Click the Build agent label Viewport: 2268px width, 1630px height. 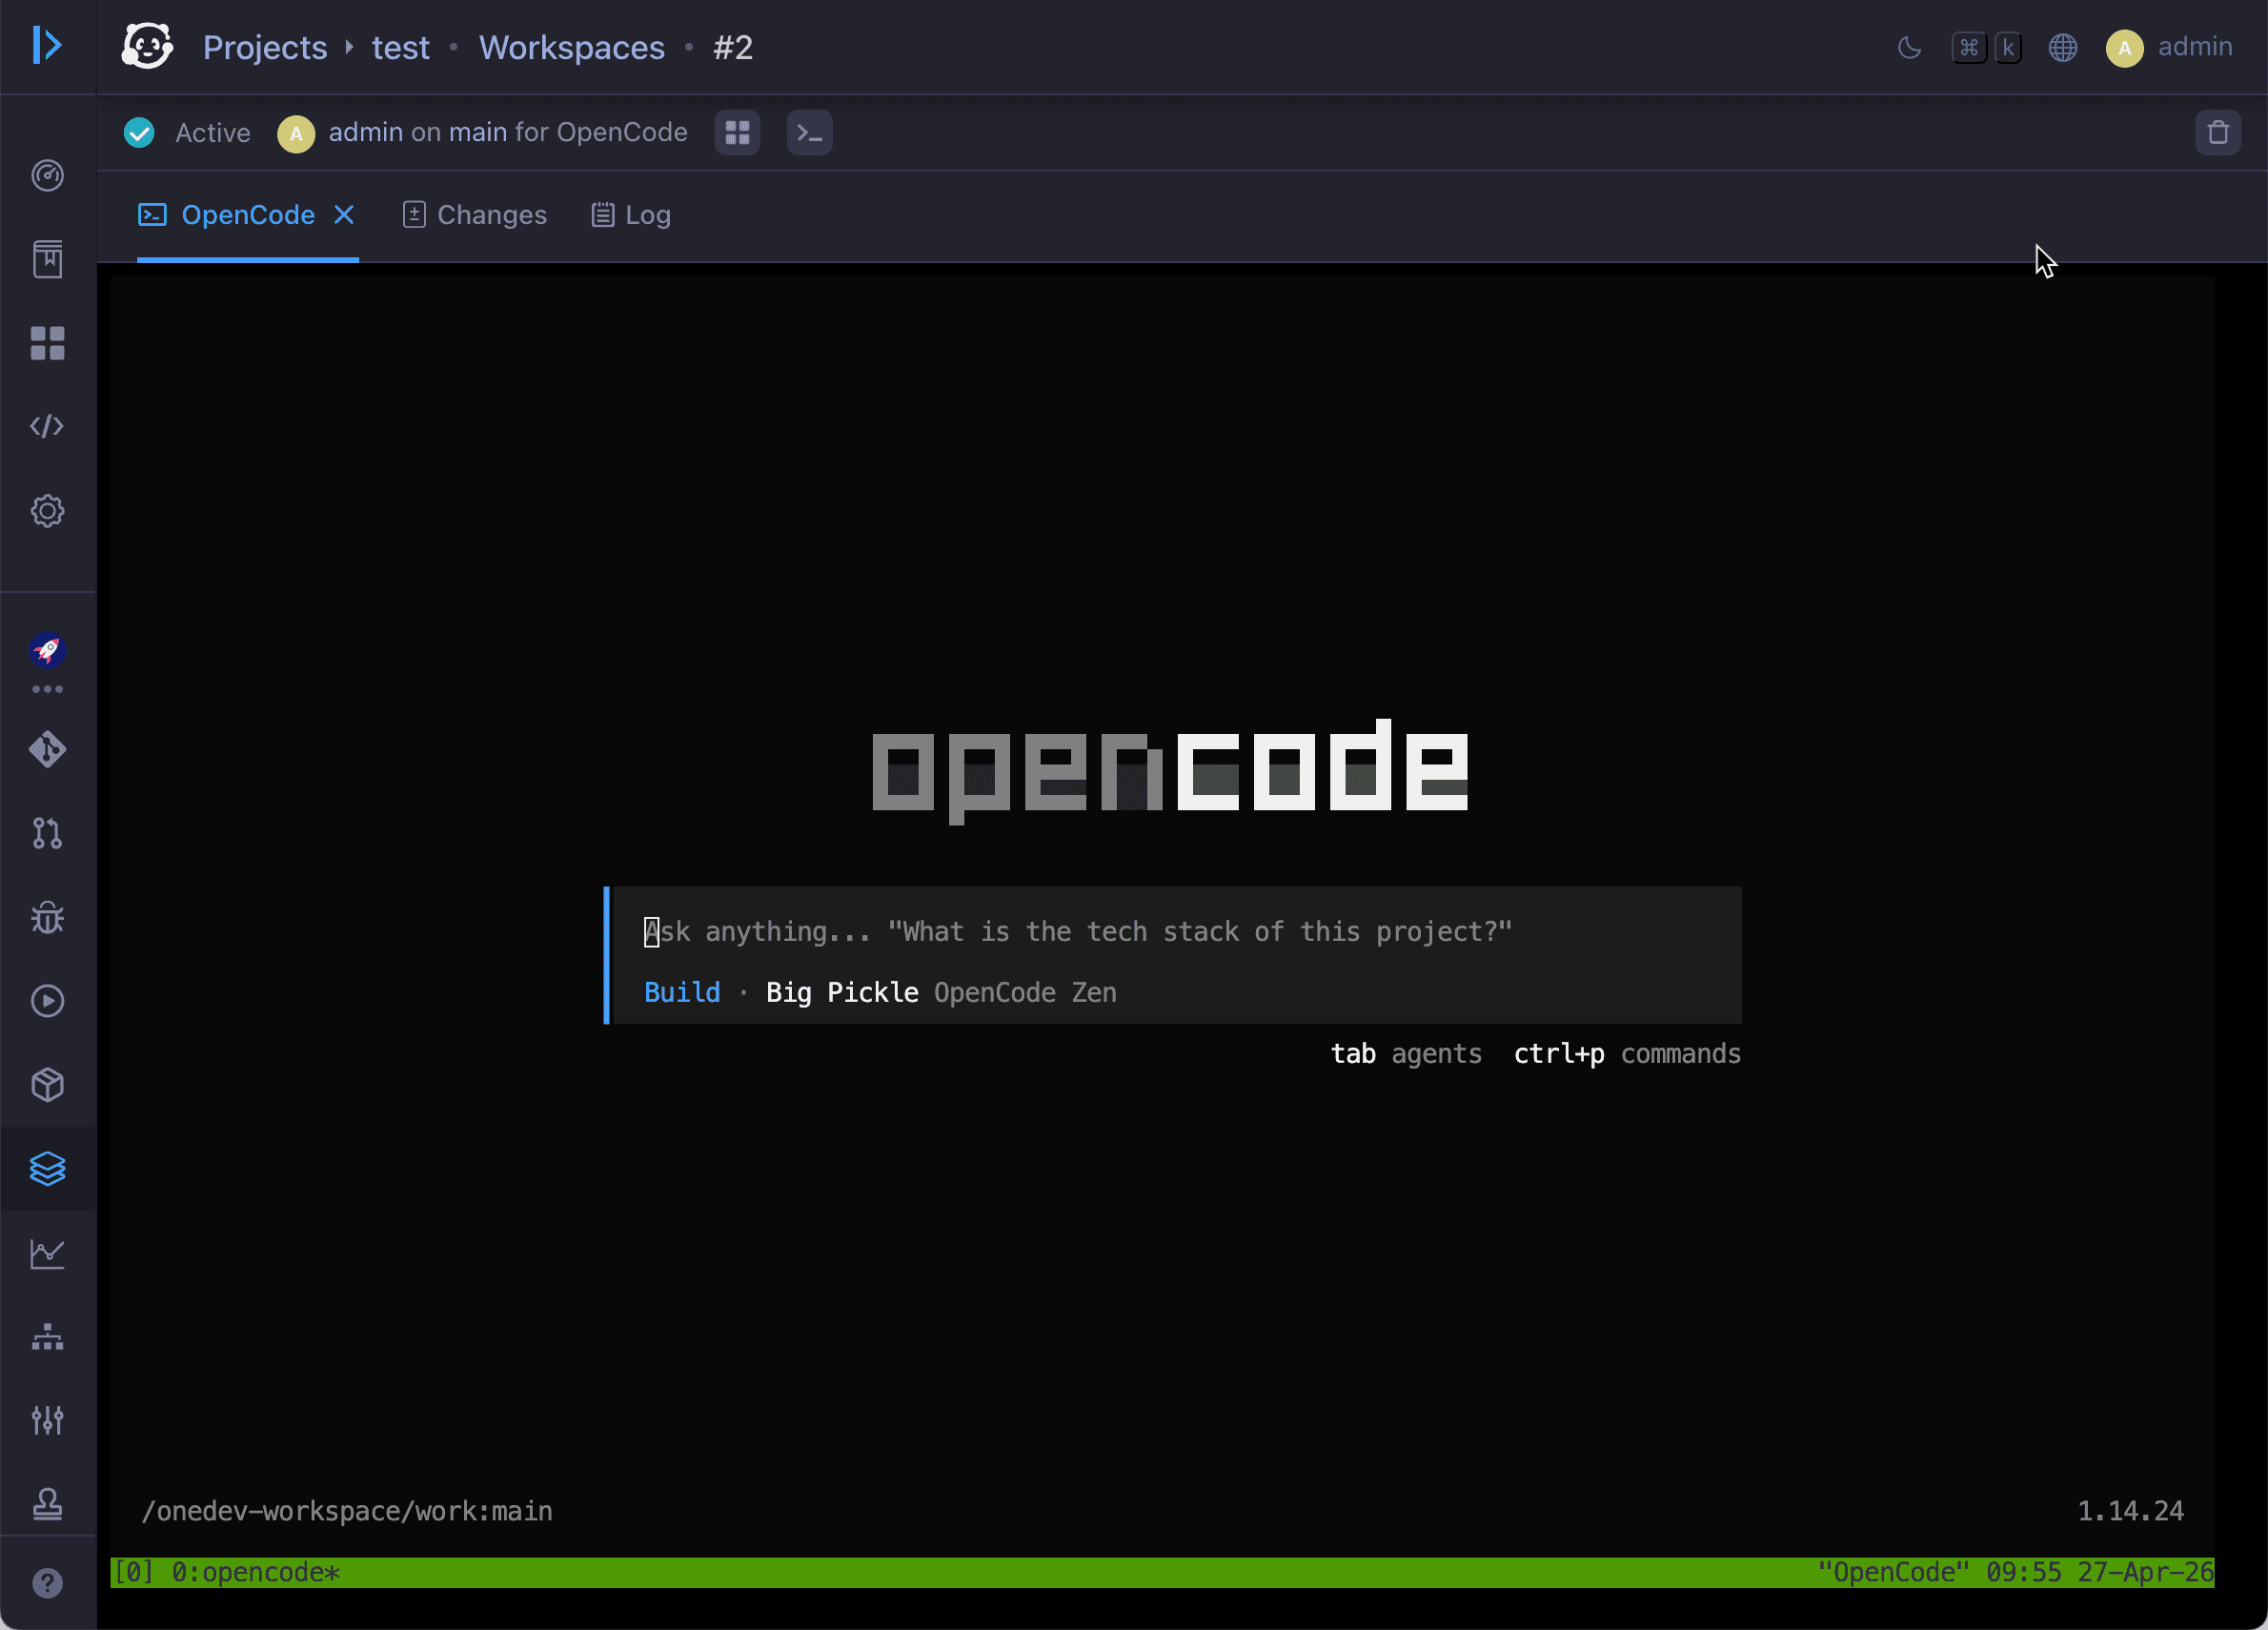coord(682,992)
